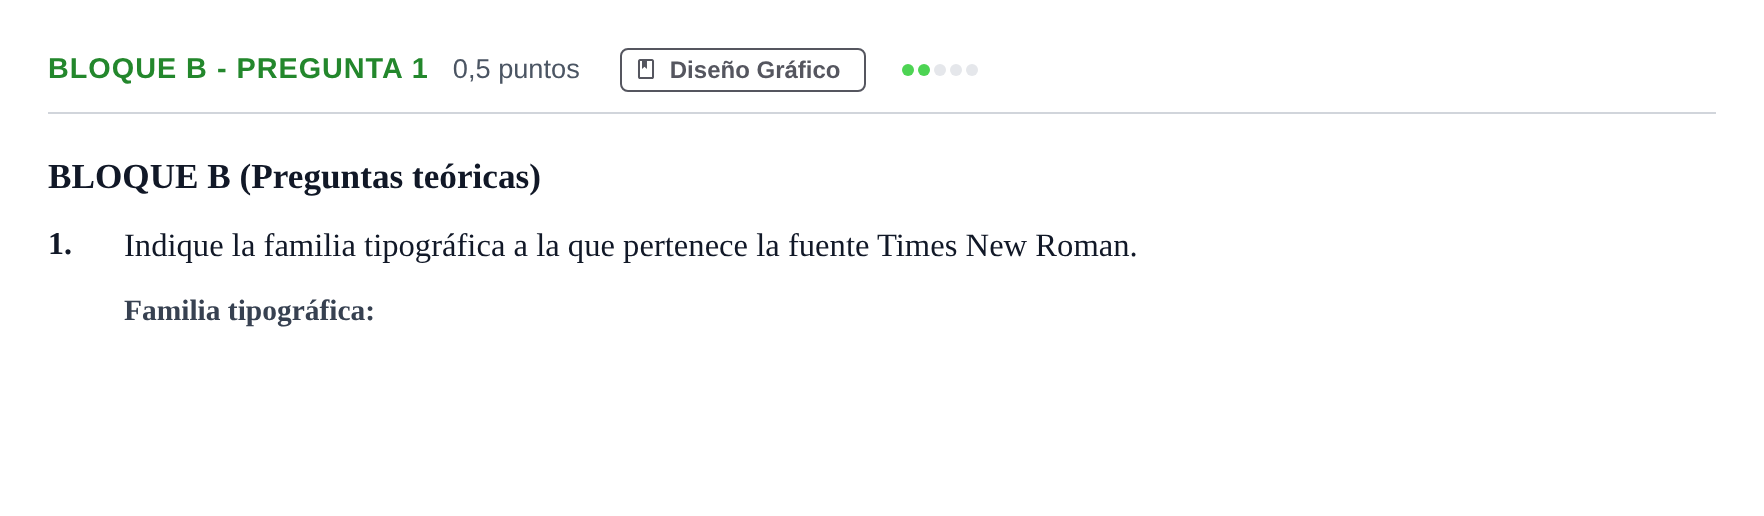Select the third gray difficulty dot
1764x516 pixels.
[940, 70]
